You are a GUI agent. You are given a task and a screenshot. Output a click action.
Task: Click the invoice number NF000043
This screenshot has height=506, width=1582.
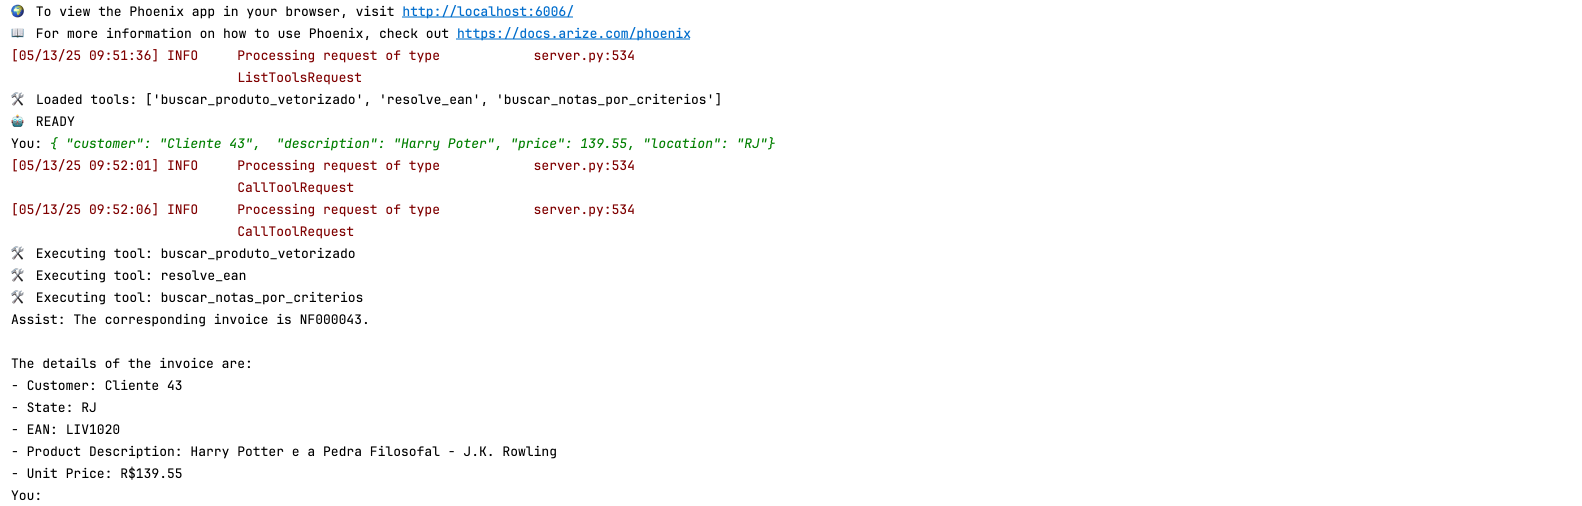[333, 320]
